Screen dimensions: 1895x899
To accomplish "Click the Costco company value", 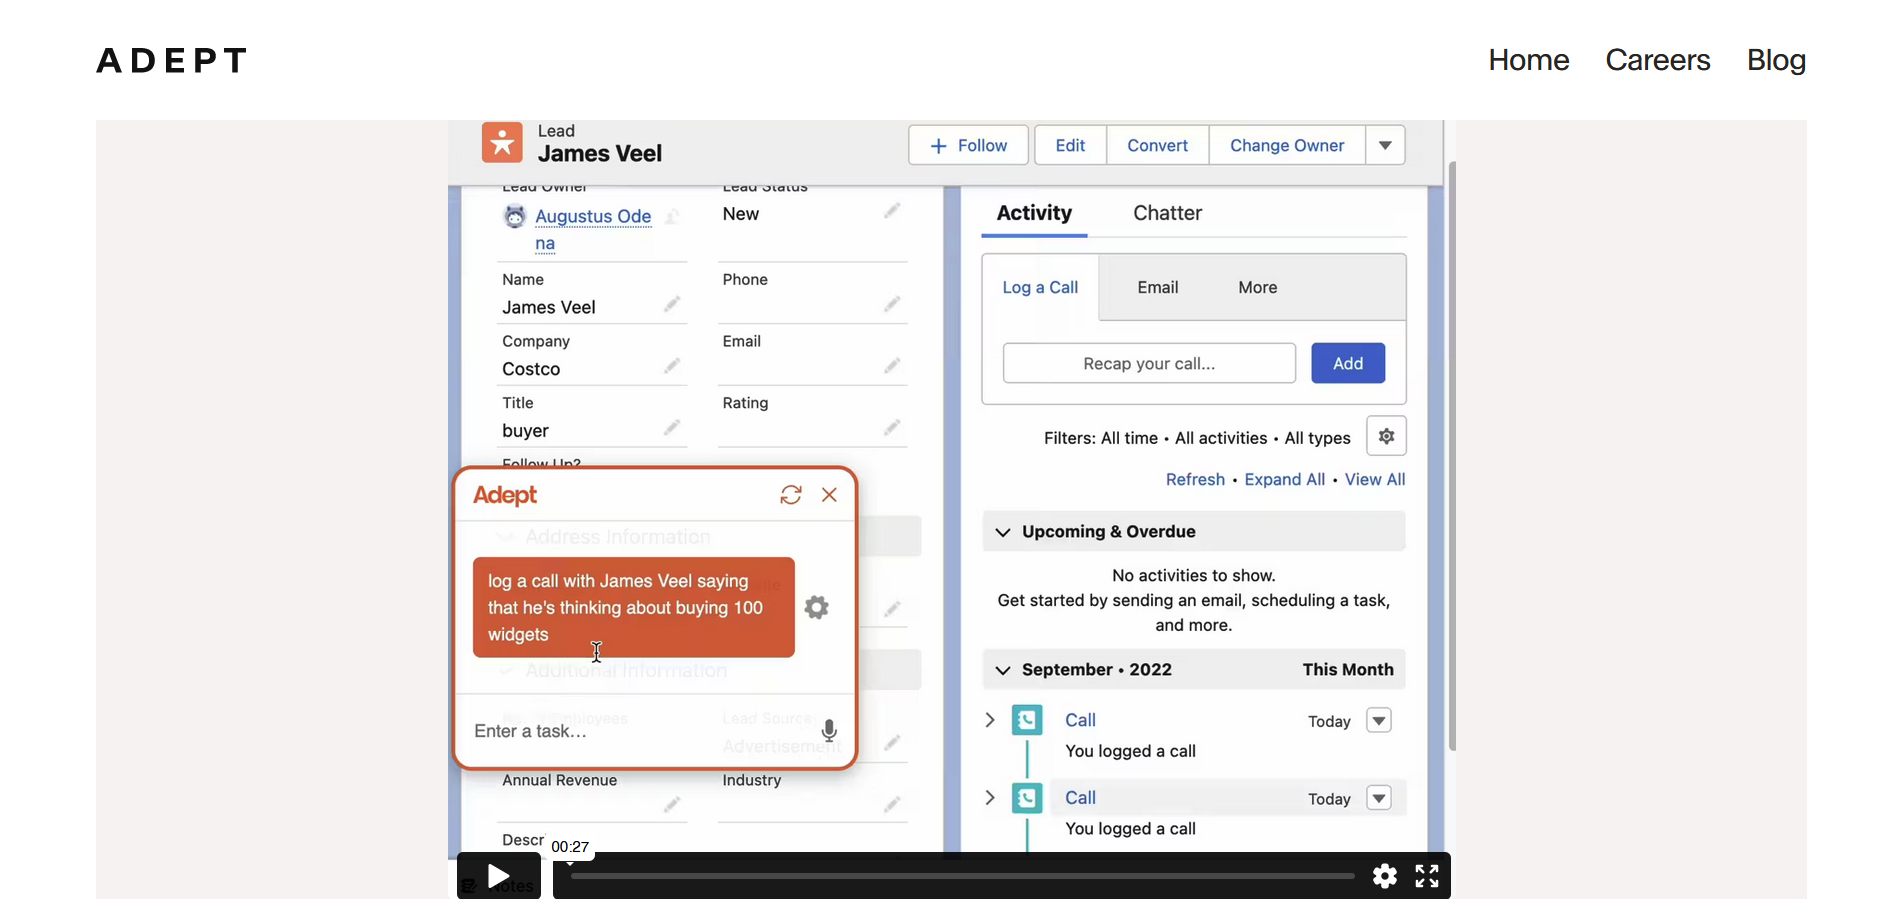I will point(531,369).
